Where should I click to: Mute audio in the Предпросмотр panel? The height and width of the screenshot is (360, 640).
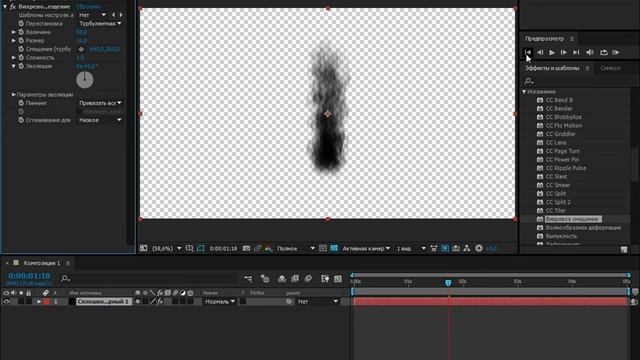click(590, 52)
